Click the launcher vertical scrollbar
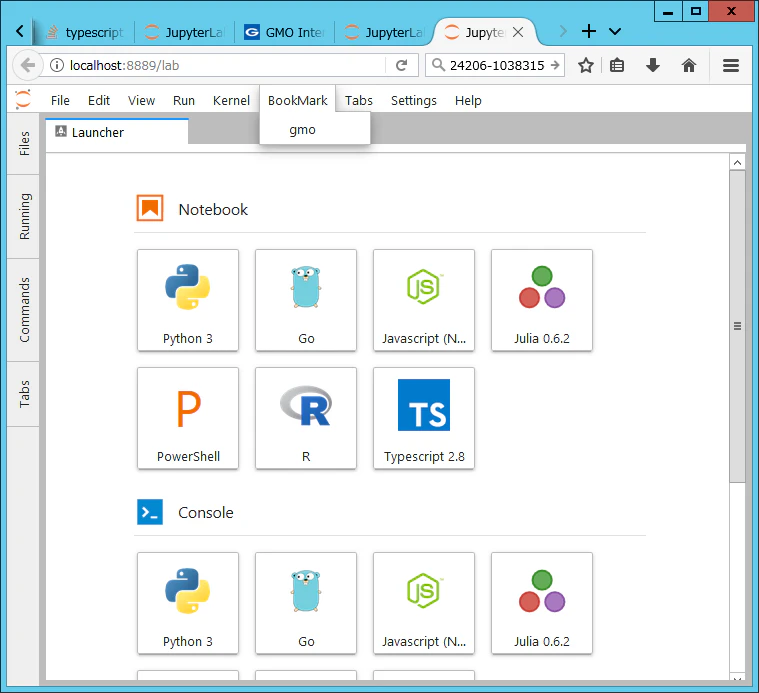759x693 pixels. [x=737, y=326]
